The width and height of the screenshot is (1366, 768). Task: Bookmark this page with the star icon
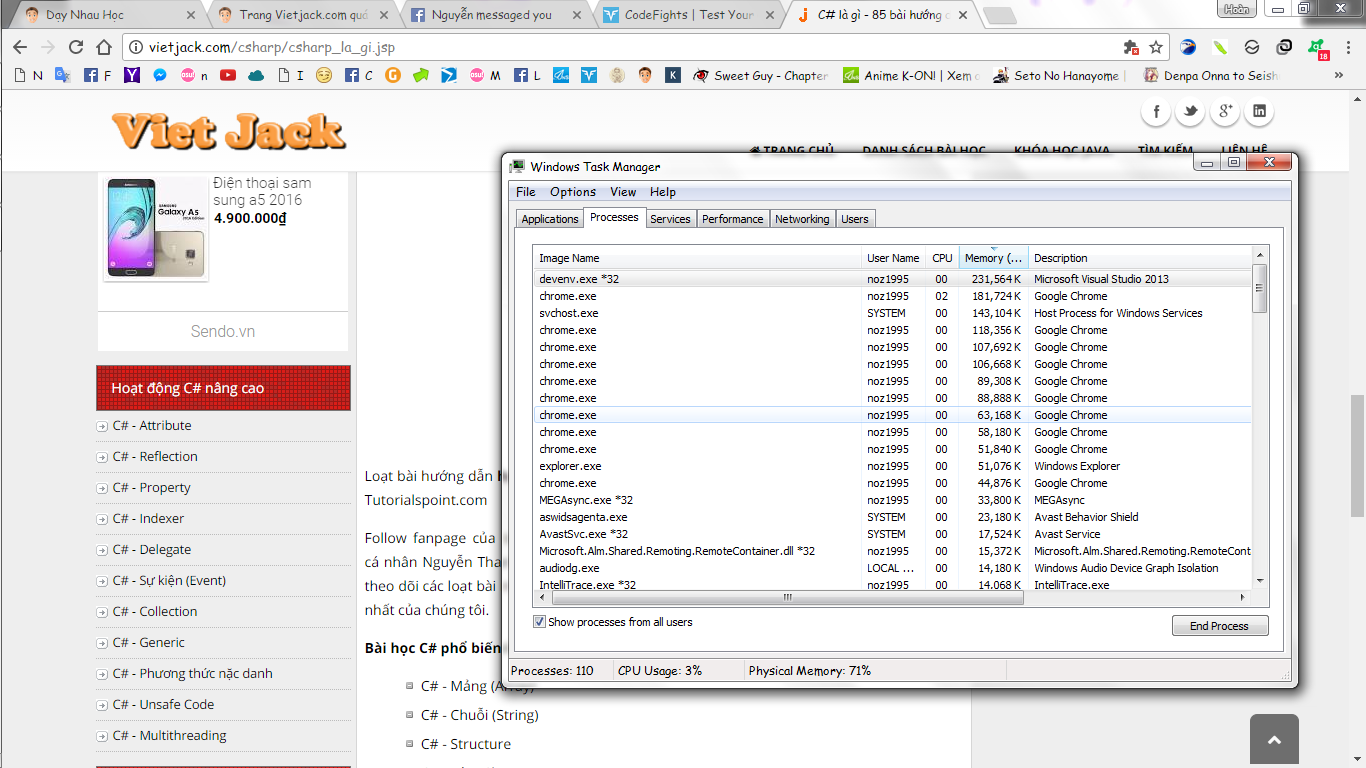1156,47
